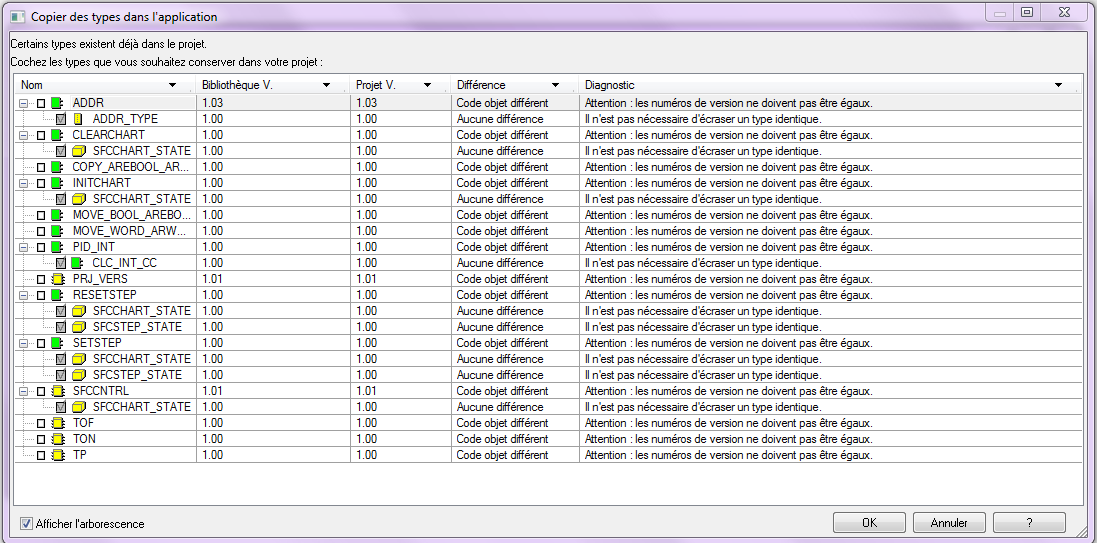Click the yellow icon next to ADDR_TYPE

point(78,119)
